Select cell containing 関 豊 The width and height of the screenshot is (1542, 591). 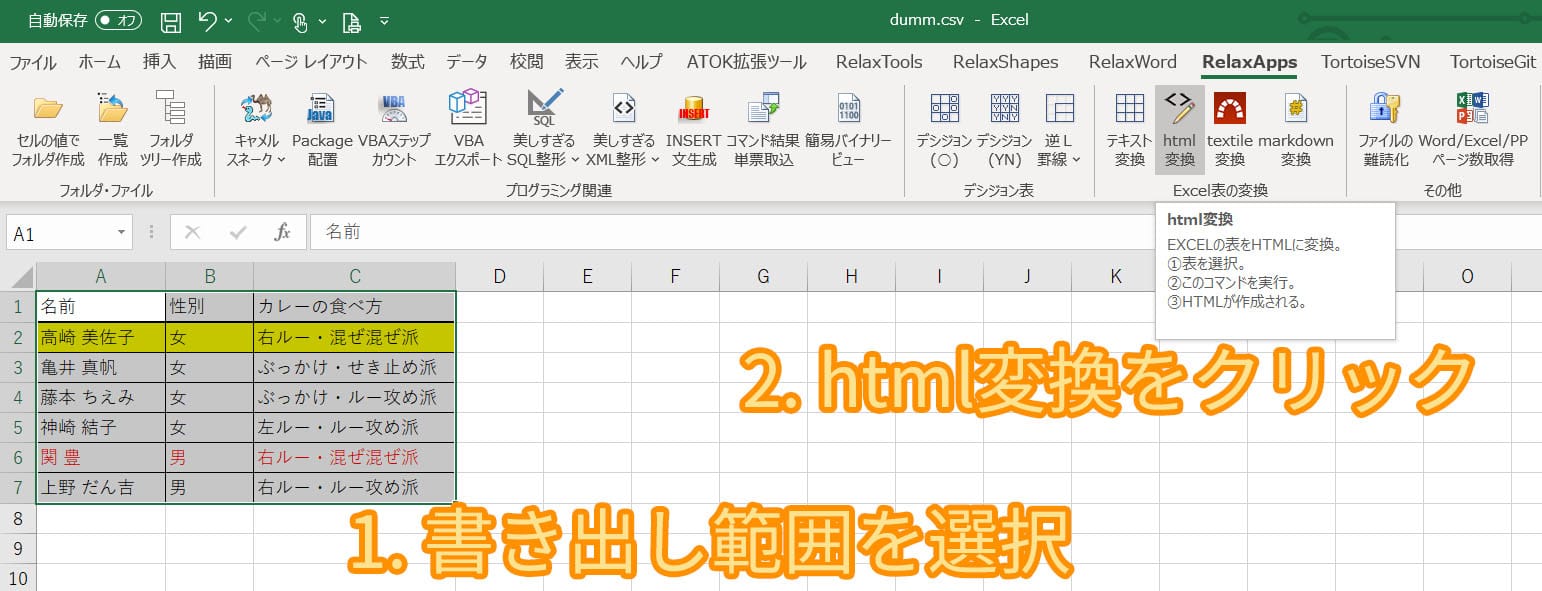click(101, 458)
